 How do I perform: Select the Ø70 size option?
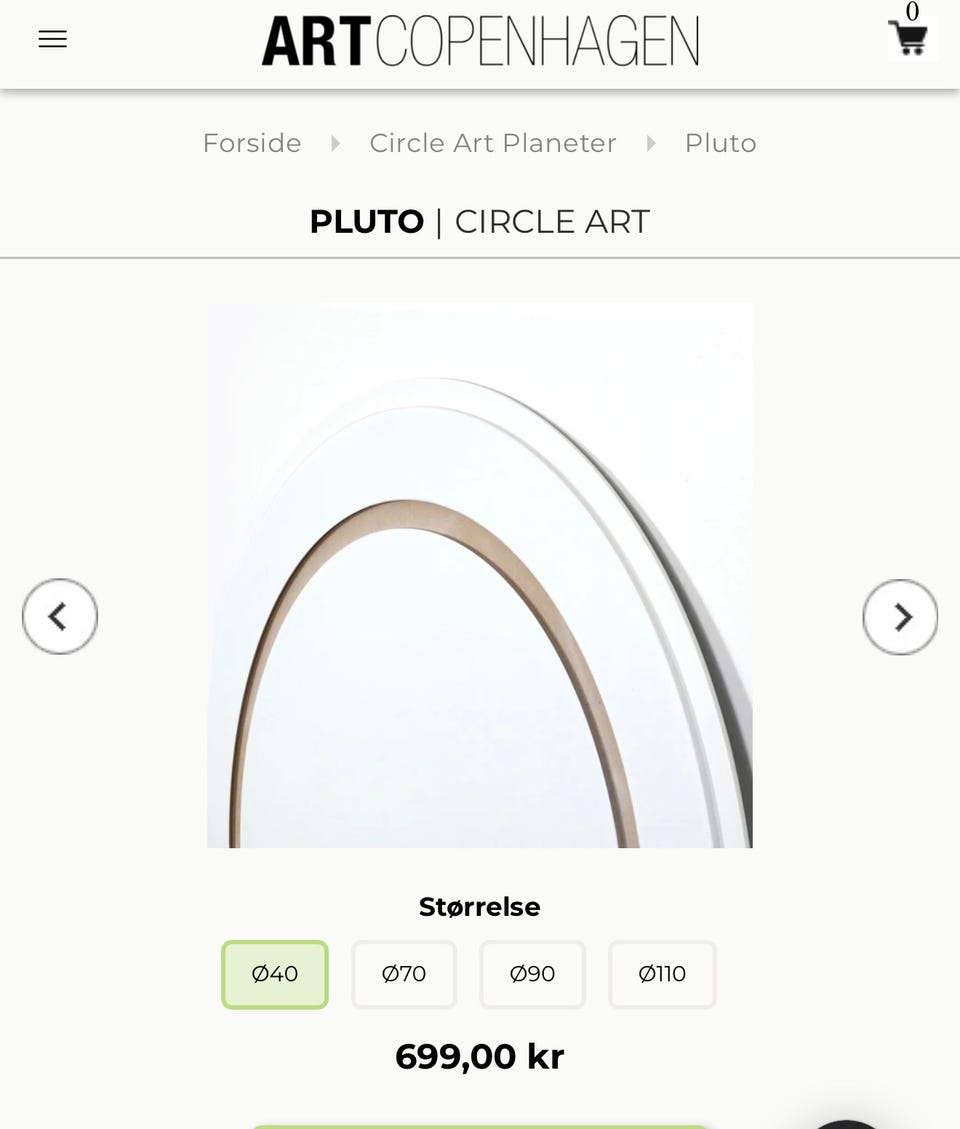click(404, 974)
